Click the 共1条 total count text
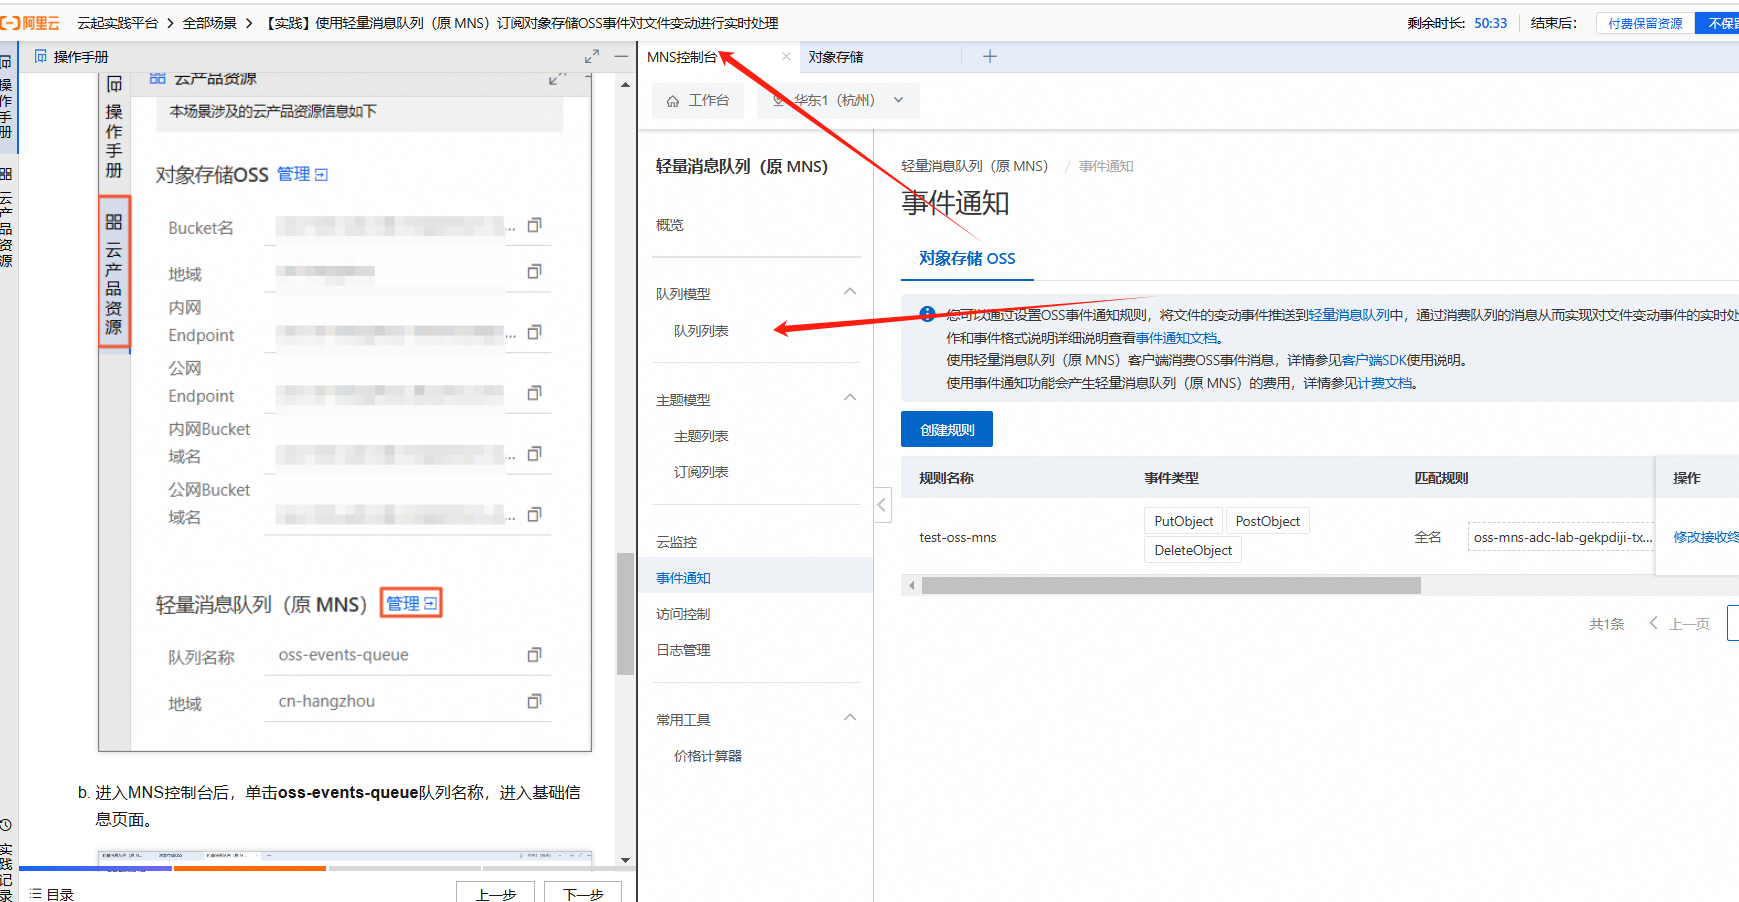The width and height of the screenshot is (1739, 902). point(1606,624)
